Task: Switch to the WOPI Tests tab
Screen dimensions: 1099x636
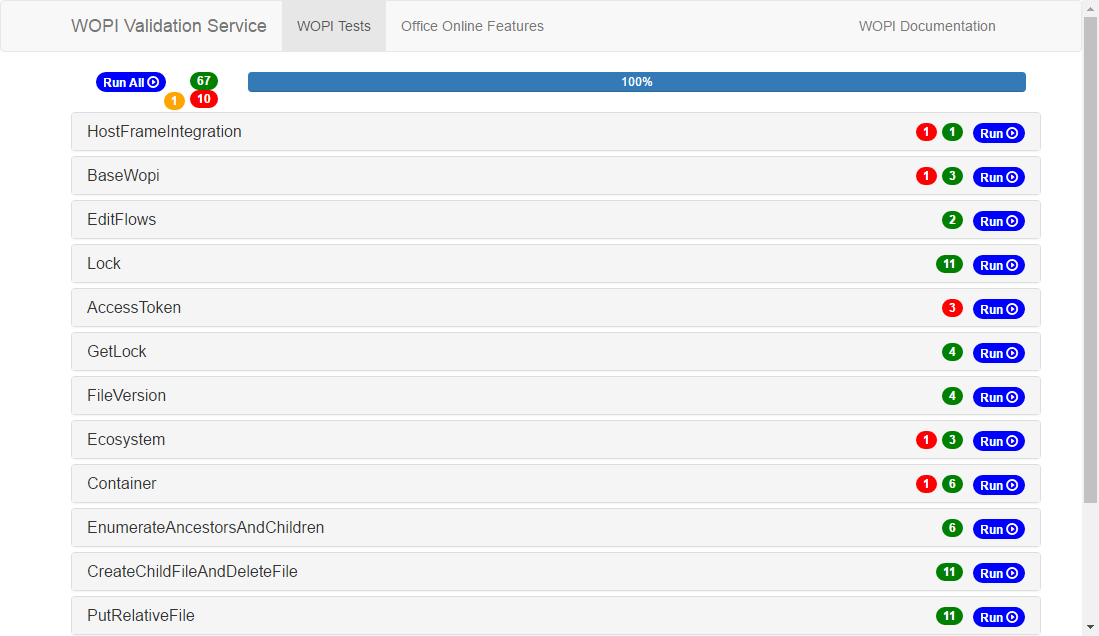Action: tap(334, 26)
